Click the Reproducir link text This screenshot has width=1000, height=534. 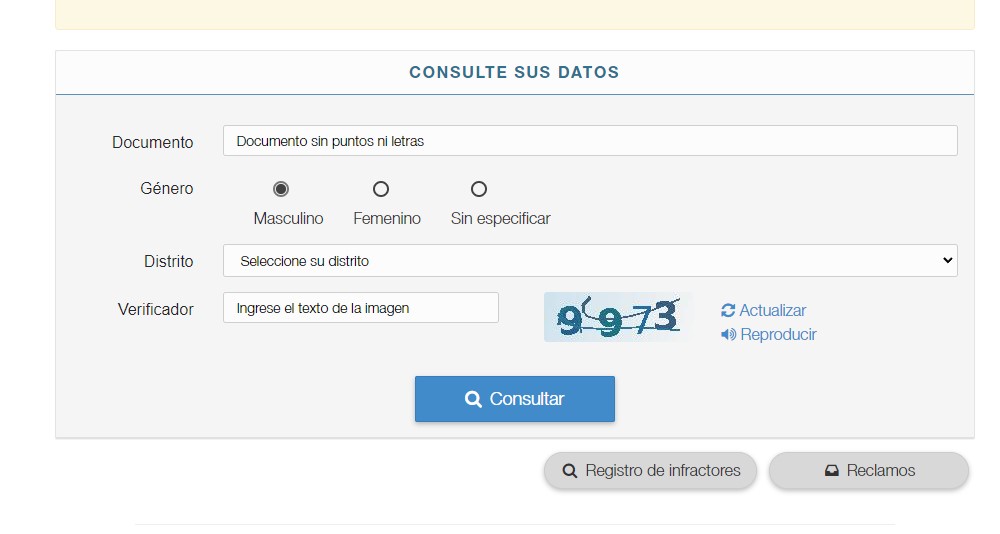coord(778,335)
